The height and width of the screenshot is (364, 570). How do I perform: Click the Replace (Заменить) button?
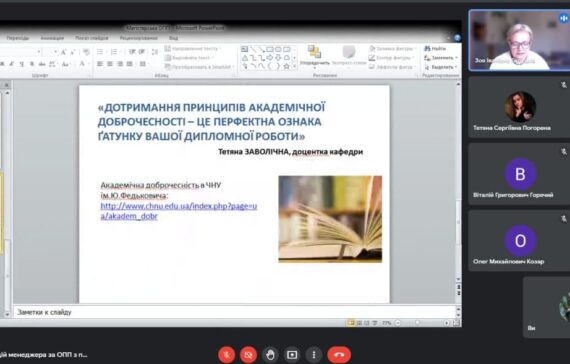(441, 58)
